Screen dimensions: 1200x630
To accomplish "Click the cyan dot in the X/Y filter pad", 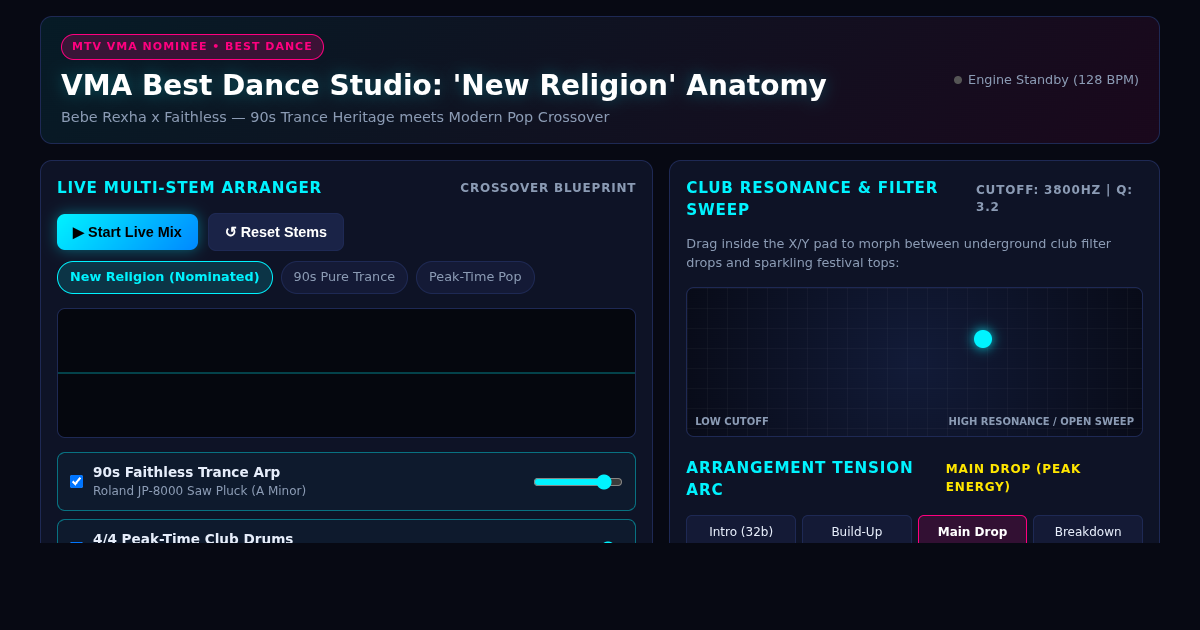I will (x=983, y=339).
